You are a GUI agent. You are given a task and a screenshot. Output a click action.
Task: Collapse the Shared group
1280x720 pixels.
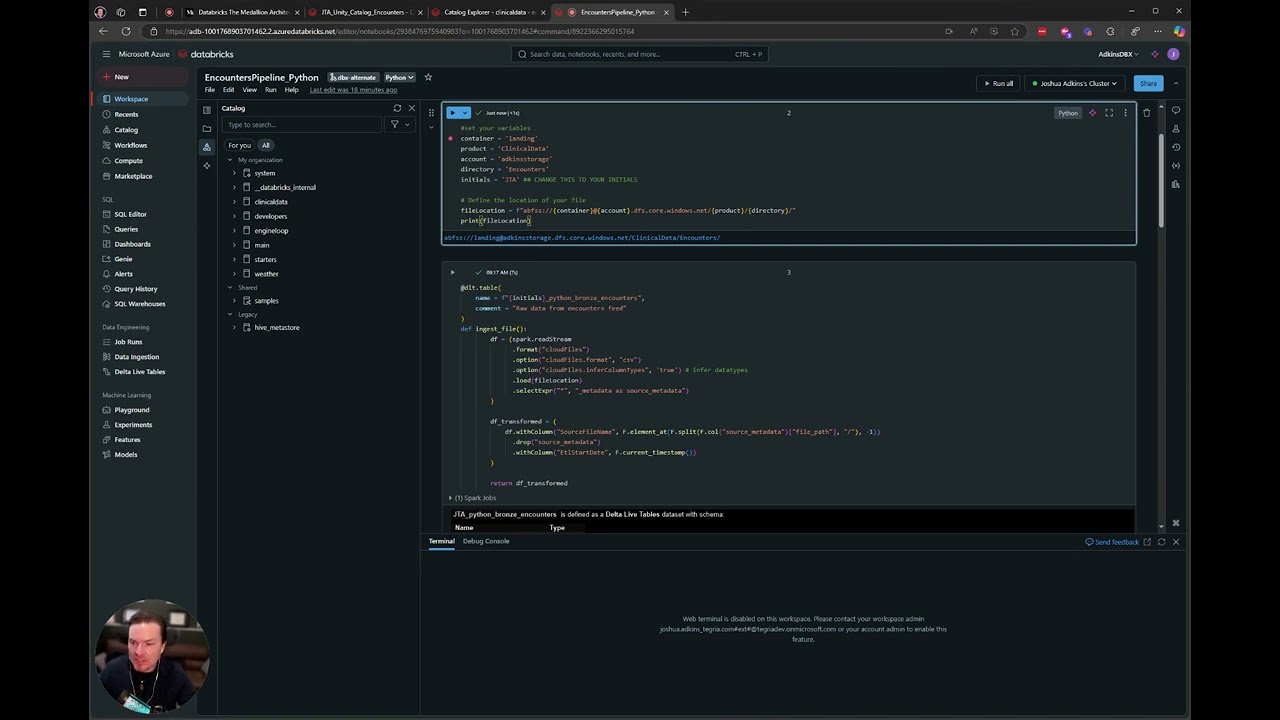tap(229, 288)
